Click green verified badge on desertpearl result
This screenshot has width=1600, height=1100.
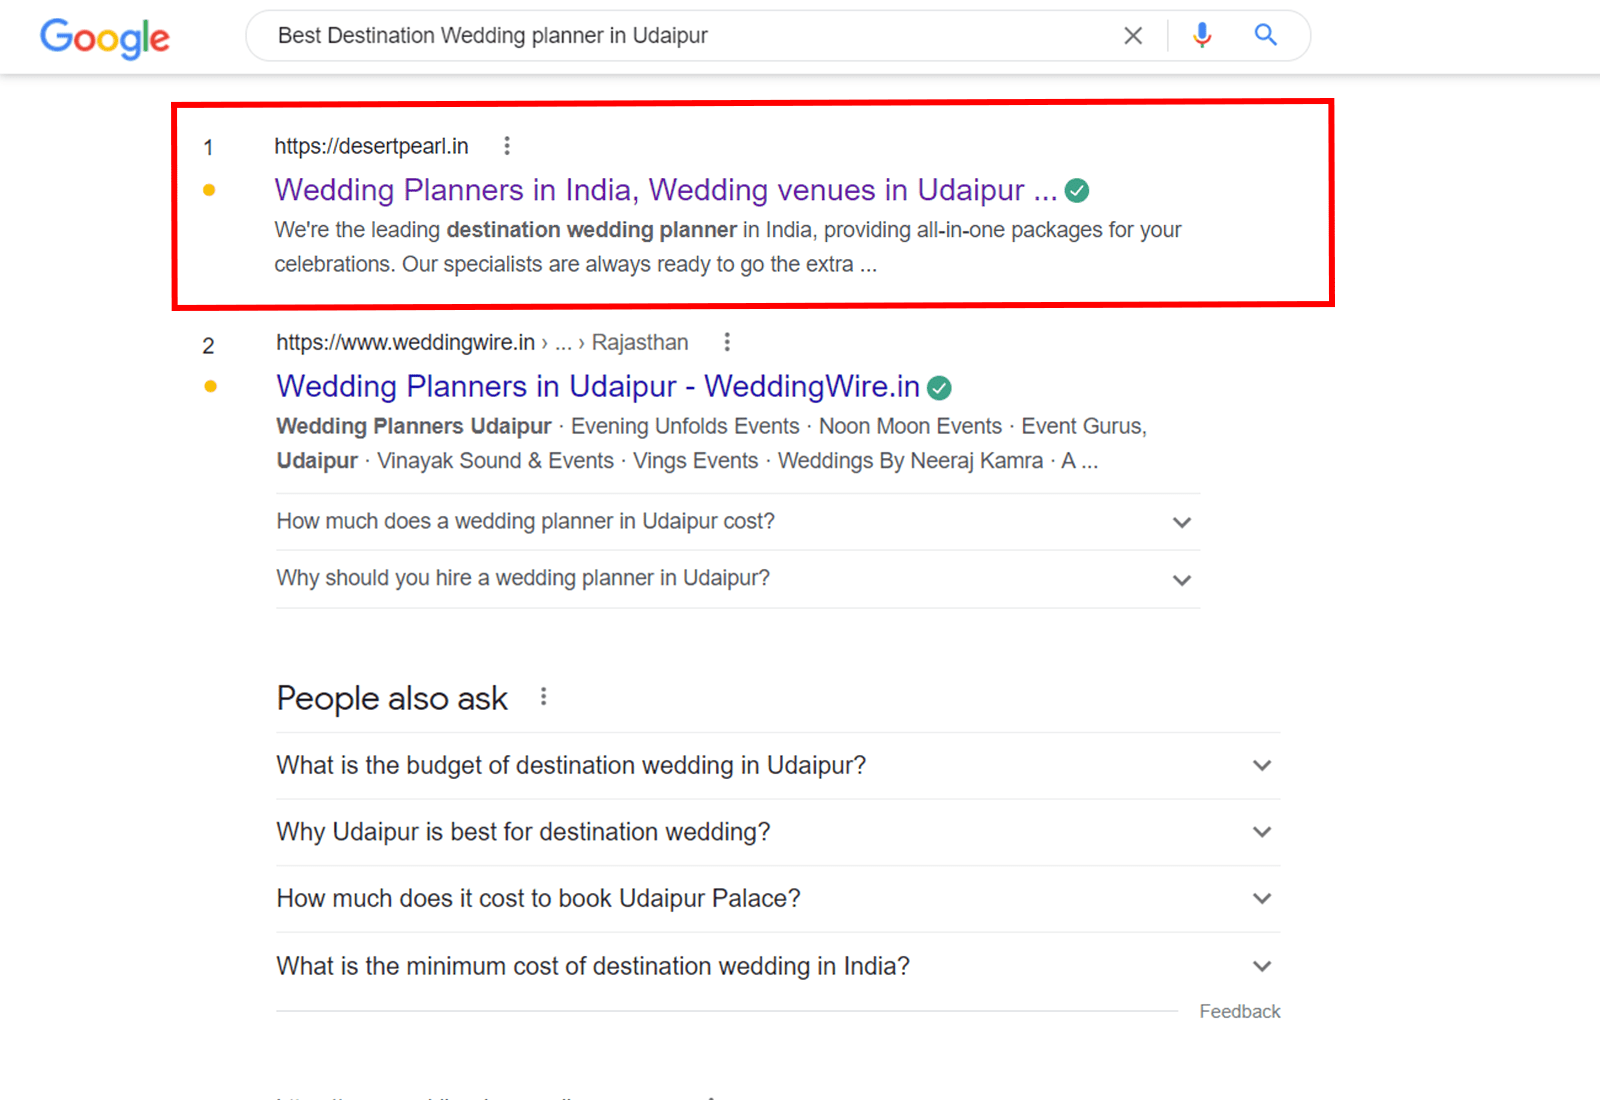coord(1077,190)
